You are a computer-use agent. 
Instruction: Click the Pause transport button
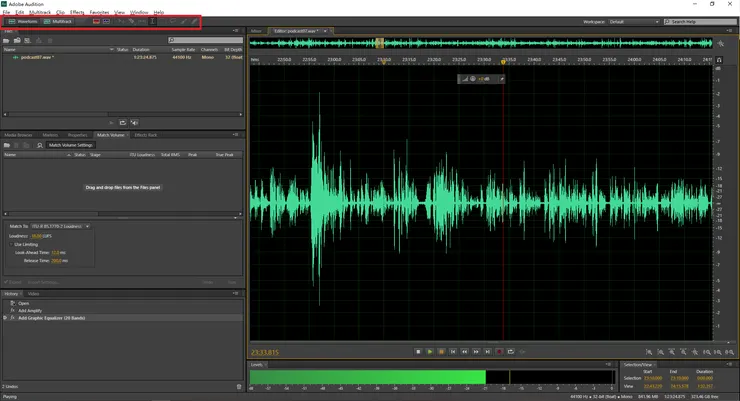click(441, 352)
